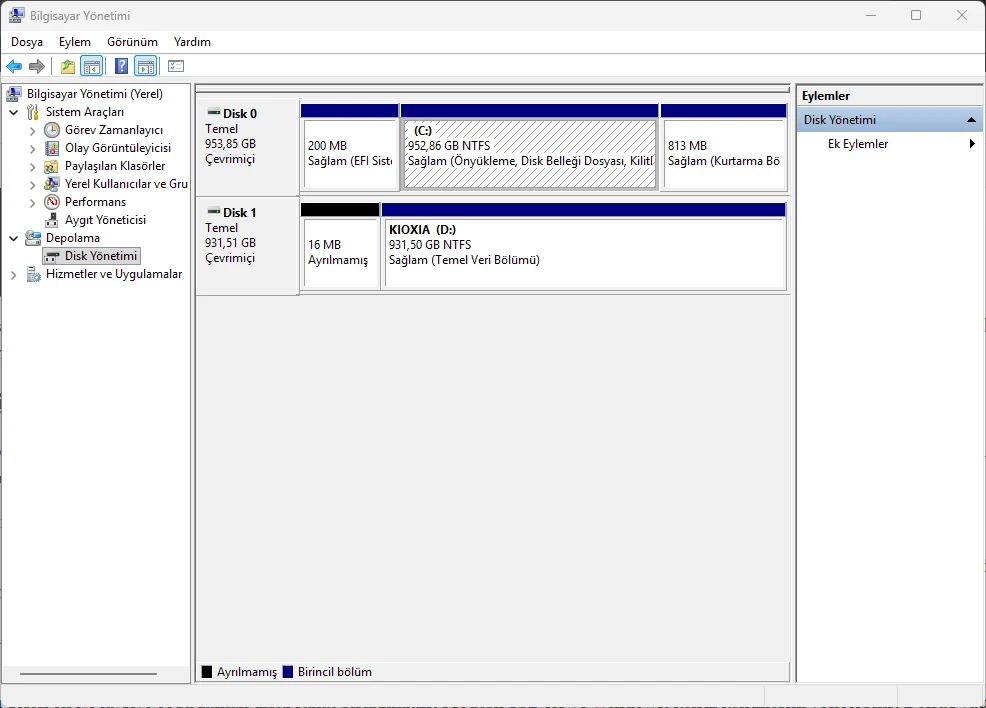Viewport: 986px width, 708px height.
Task: Click the Olay Görüntüleyicisi log icon
Action: coord(52,148)
